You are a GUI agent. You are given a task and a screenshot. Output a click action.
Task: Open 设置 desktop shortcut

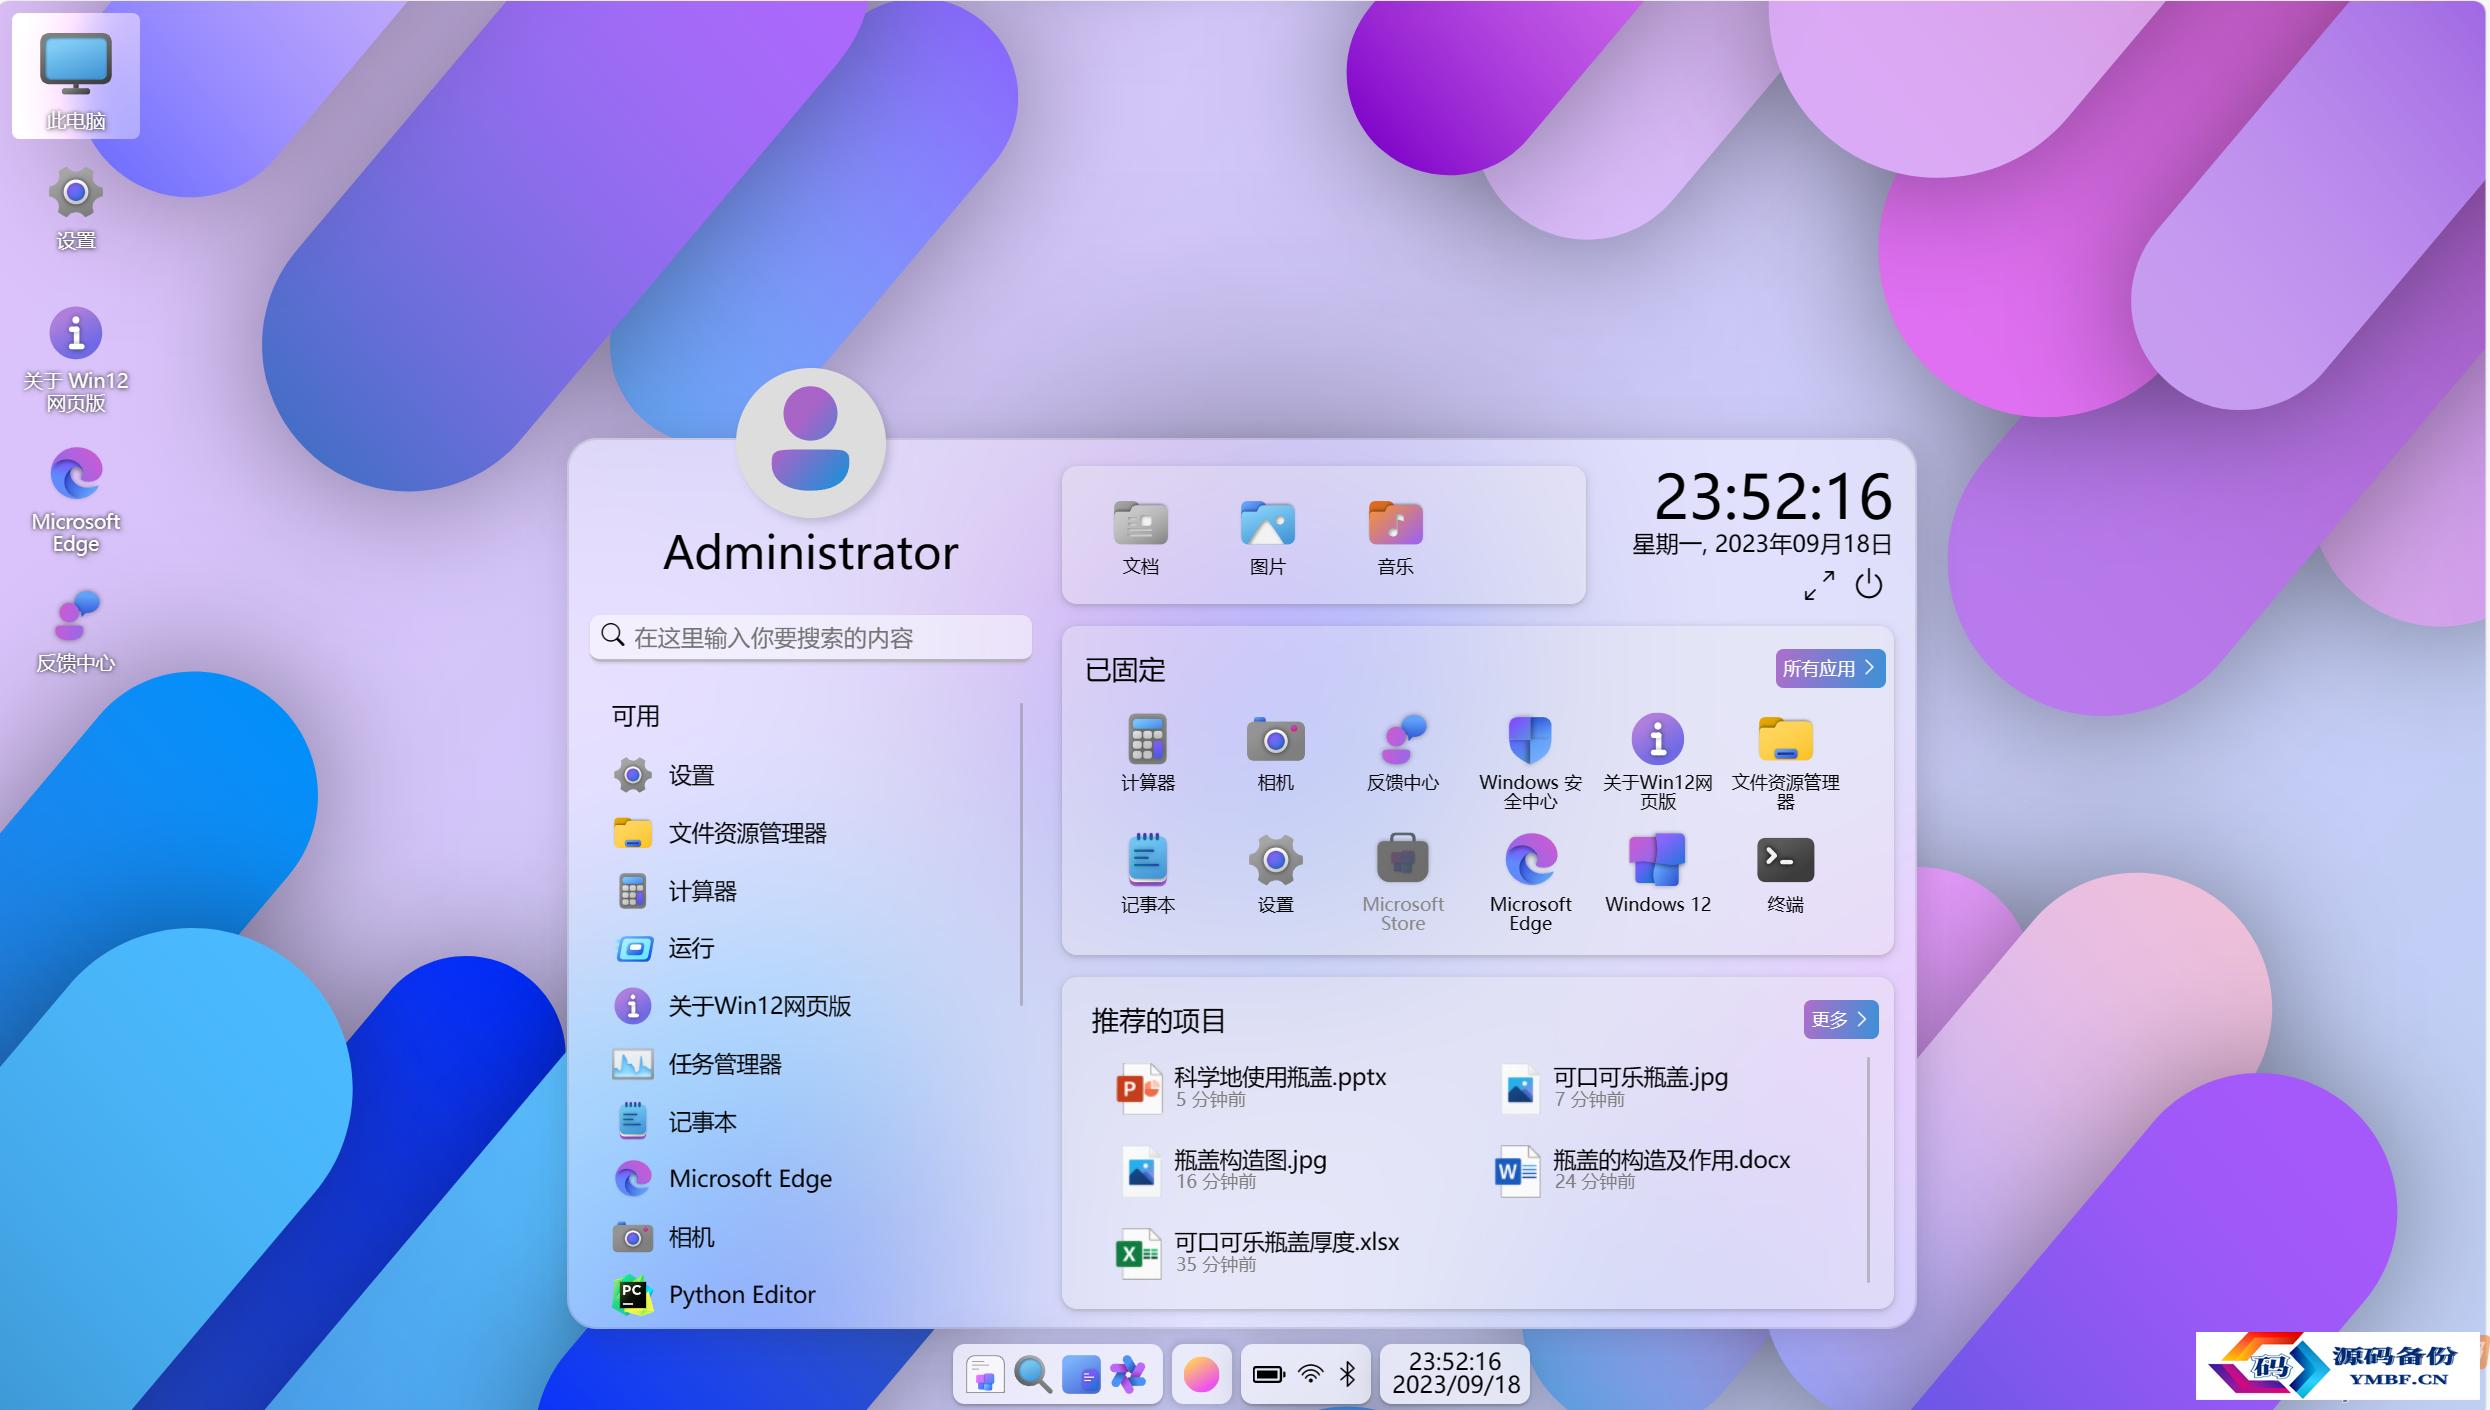coord(76,209)
